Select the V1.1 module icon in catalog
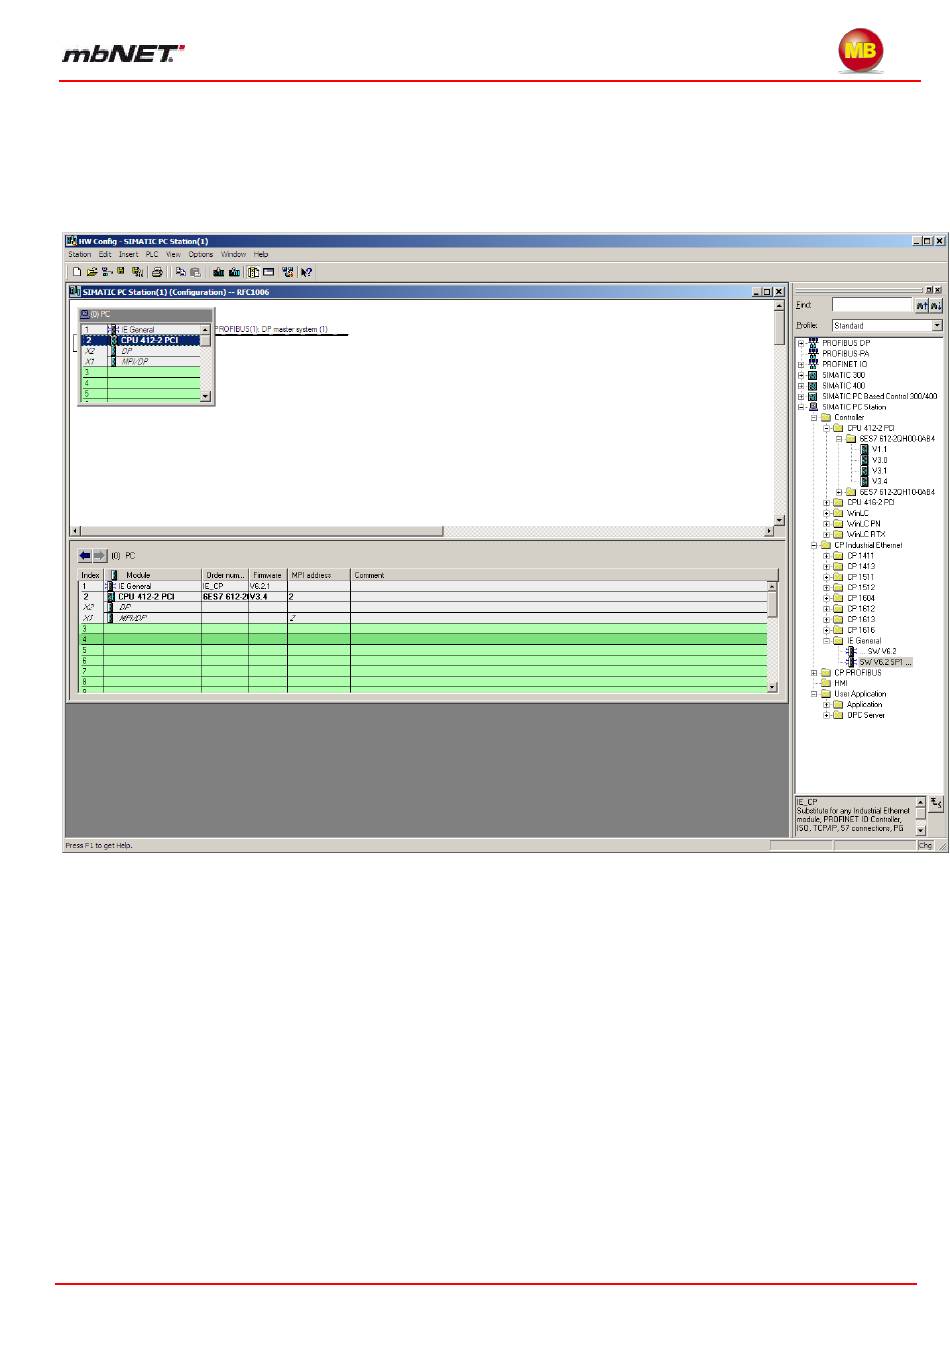Screen dimensions: 950x1359 (865, 449)
